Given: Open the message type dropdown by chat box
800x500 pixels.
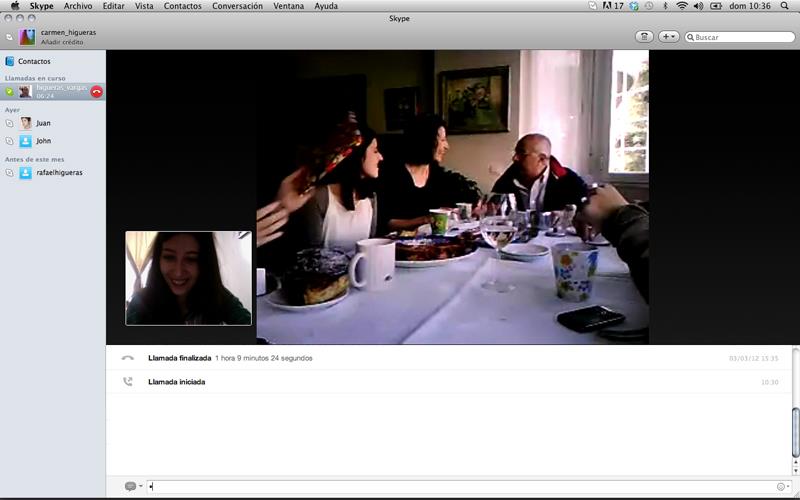Looking at the screenshot, I should click(x=133, y=486).
